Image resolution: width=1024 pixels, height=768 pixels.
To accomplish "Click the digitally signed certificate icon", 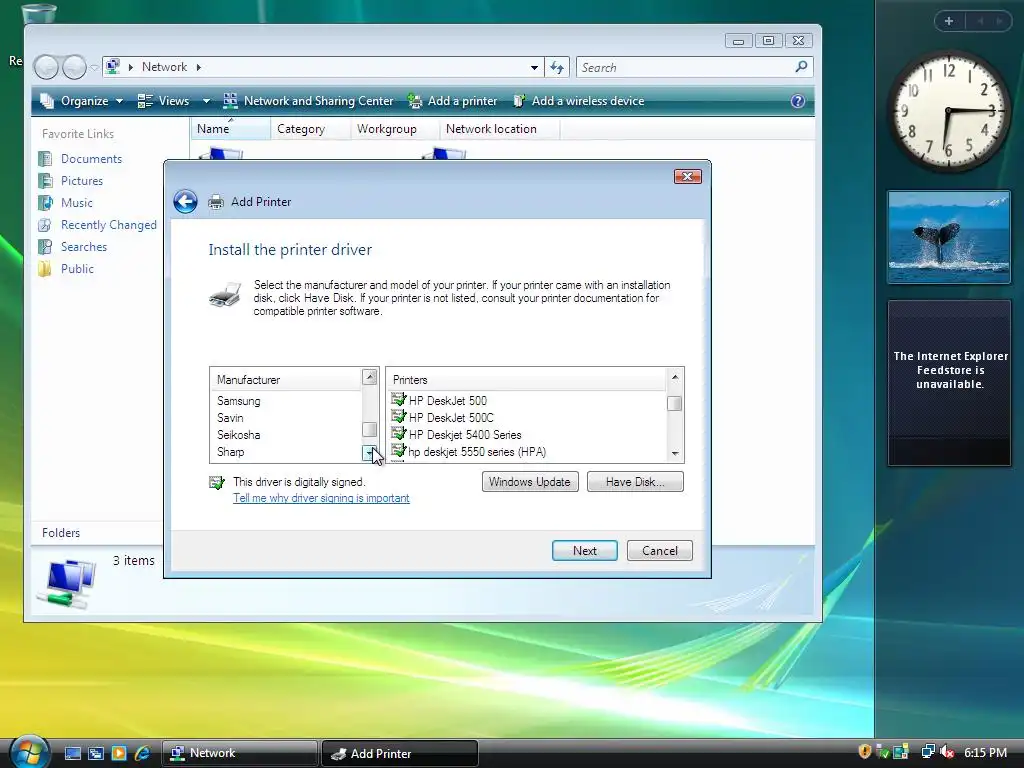I will coord(217,483).
